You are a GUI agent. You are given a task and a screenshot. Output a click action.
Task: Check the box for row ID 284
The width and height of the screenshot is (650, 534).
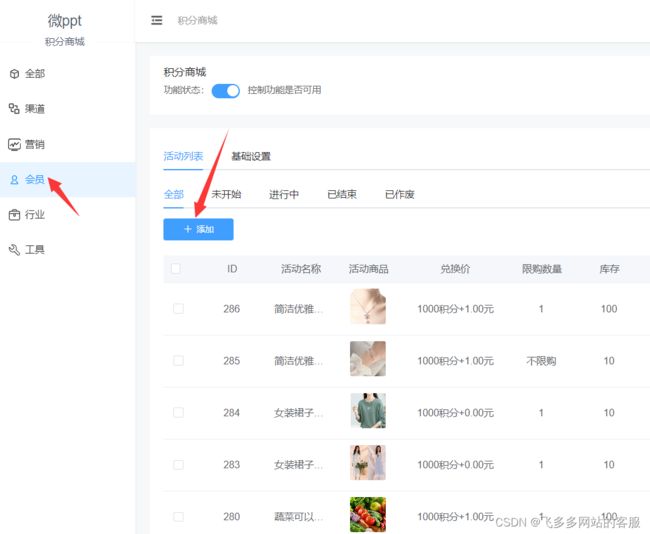point(178,413)
